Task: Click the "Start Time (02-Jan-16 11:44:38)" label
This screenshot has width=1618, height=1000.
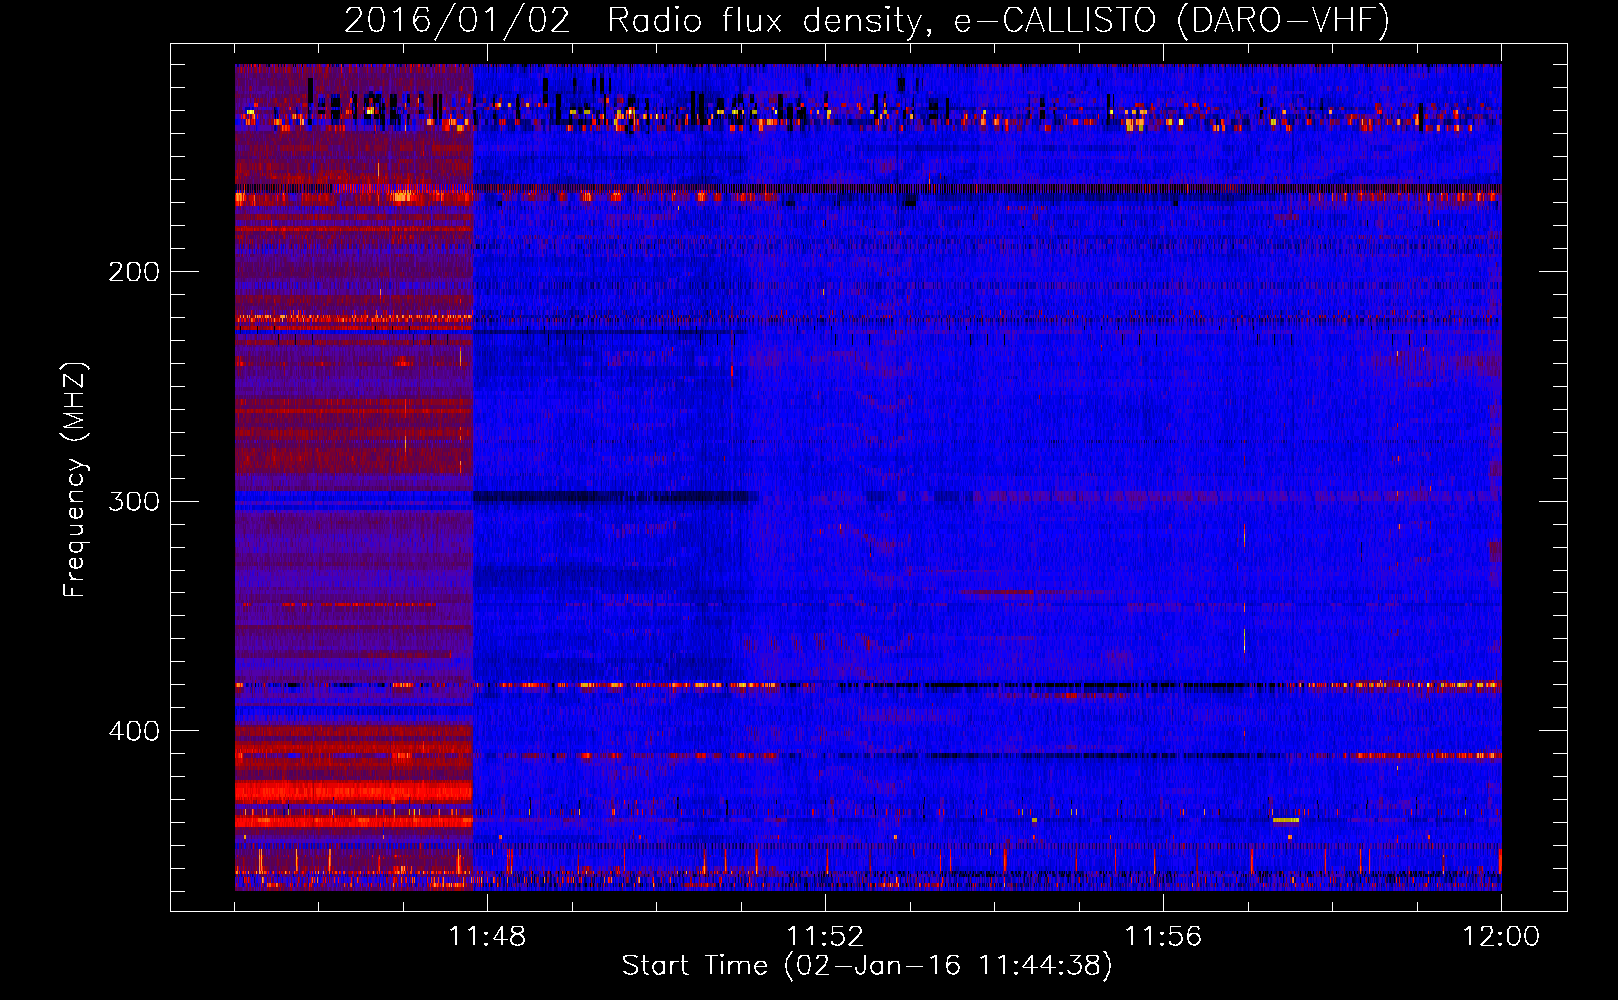Action: [867, 966]
